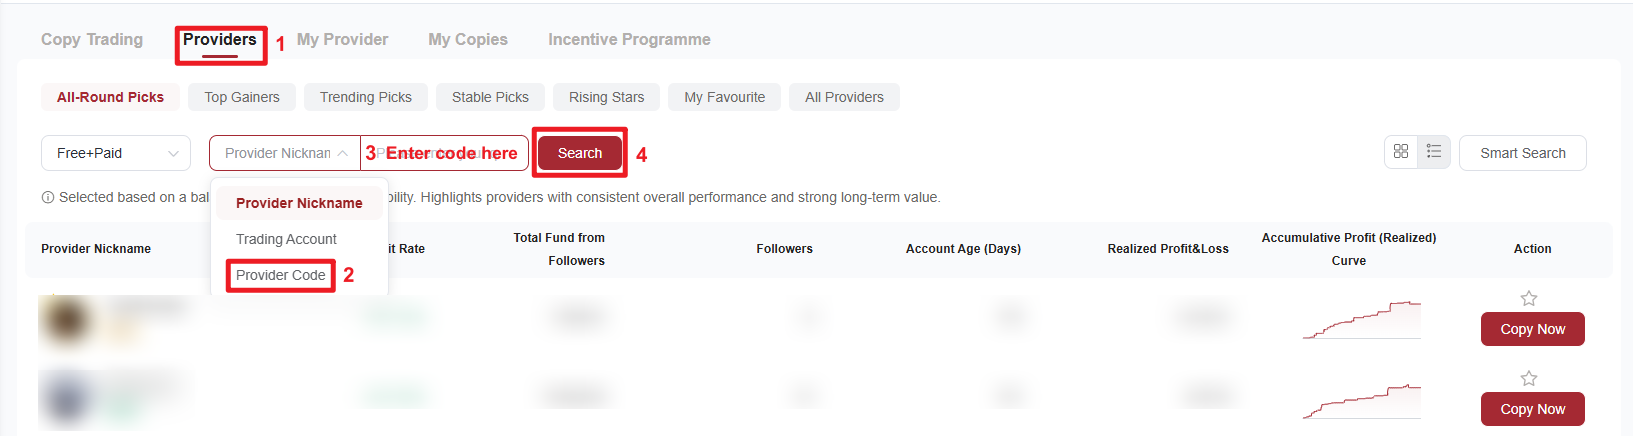Viewport: 1633px width, 436px height.
Task: Click first provider's blurred avatar
Action: point(66,322)
